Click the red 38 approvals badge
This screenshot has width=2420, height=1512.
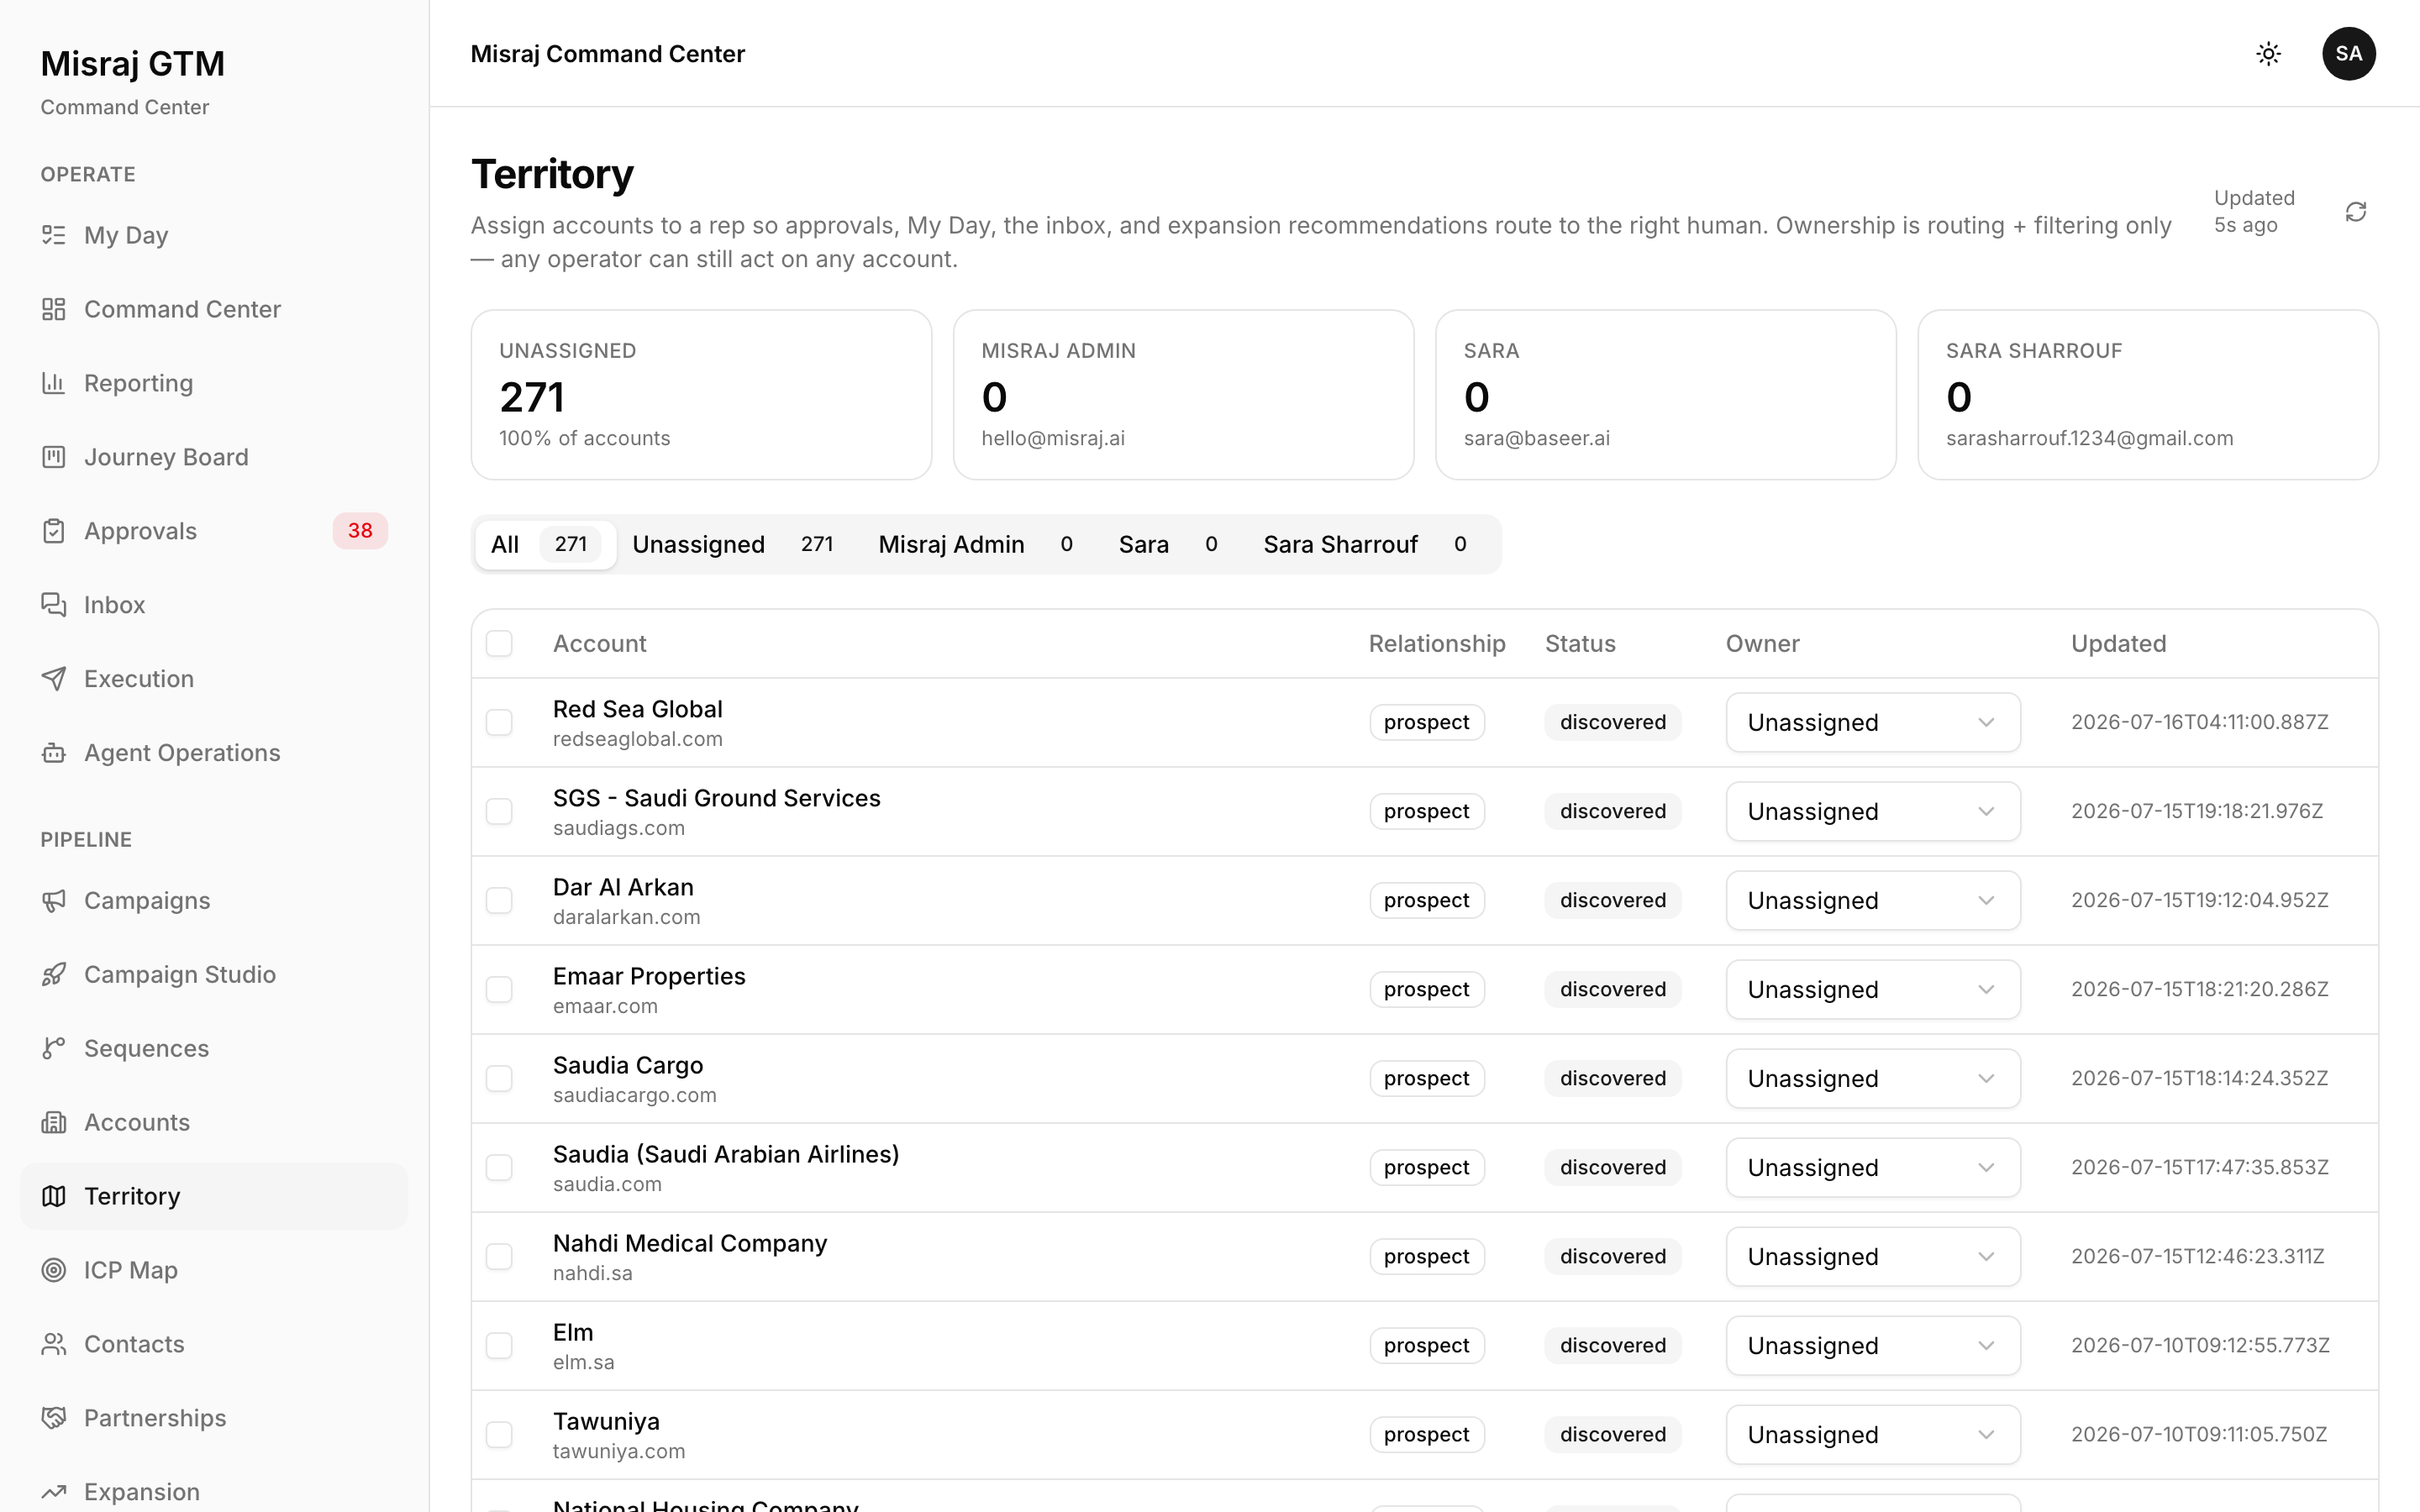pos(360,531)
